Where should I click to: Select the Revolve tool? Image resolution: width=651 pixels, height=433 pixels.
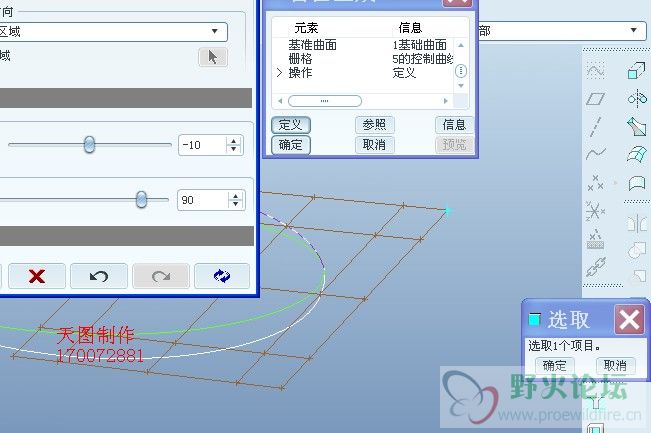636,99
